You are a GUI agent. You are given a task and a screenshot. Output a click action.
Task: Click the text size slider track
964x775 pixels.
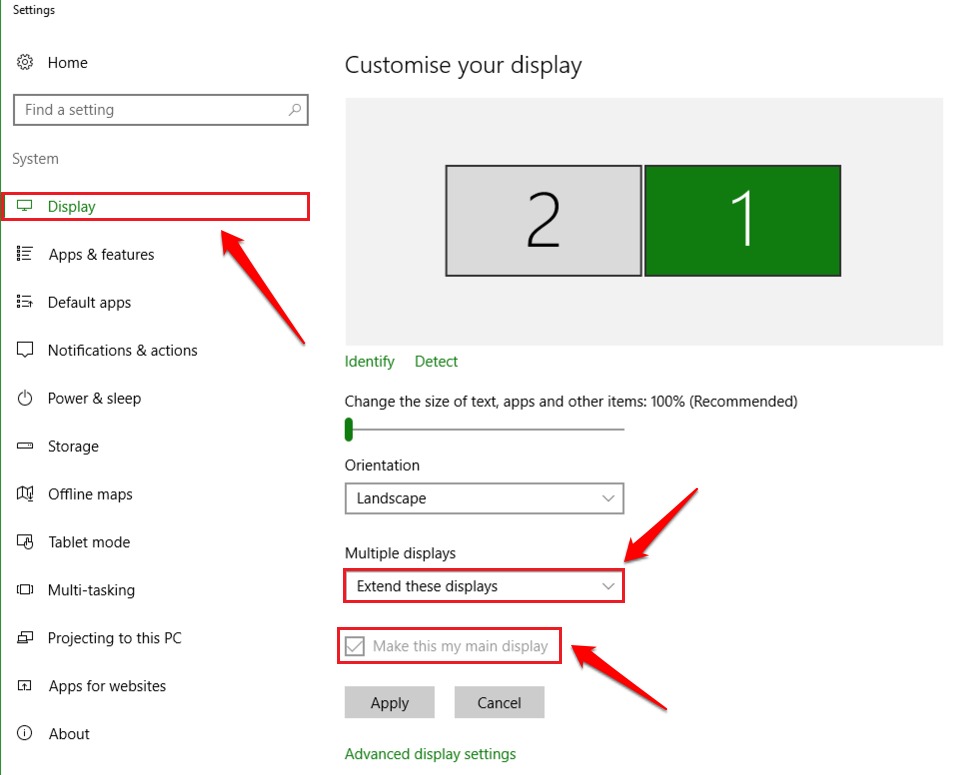484,430
